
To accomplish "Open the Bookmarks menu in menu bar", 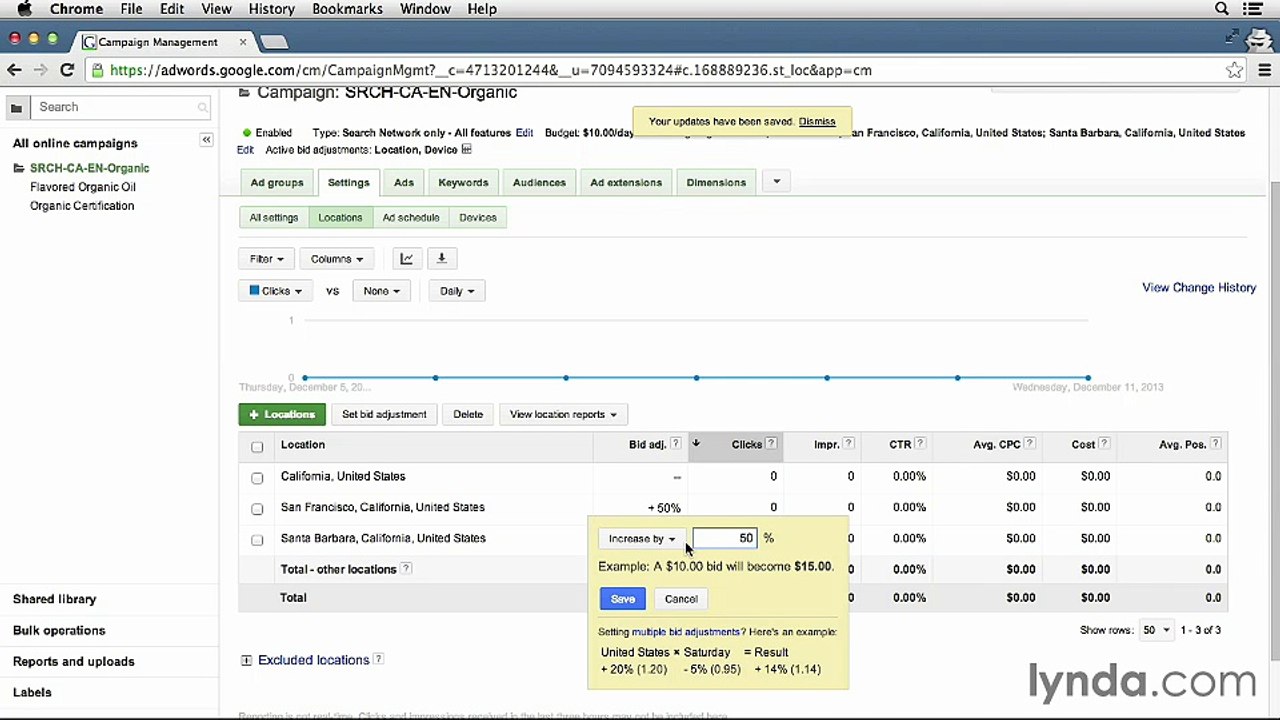I will coord(347,9).
